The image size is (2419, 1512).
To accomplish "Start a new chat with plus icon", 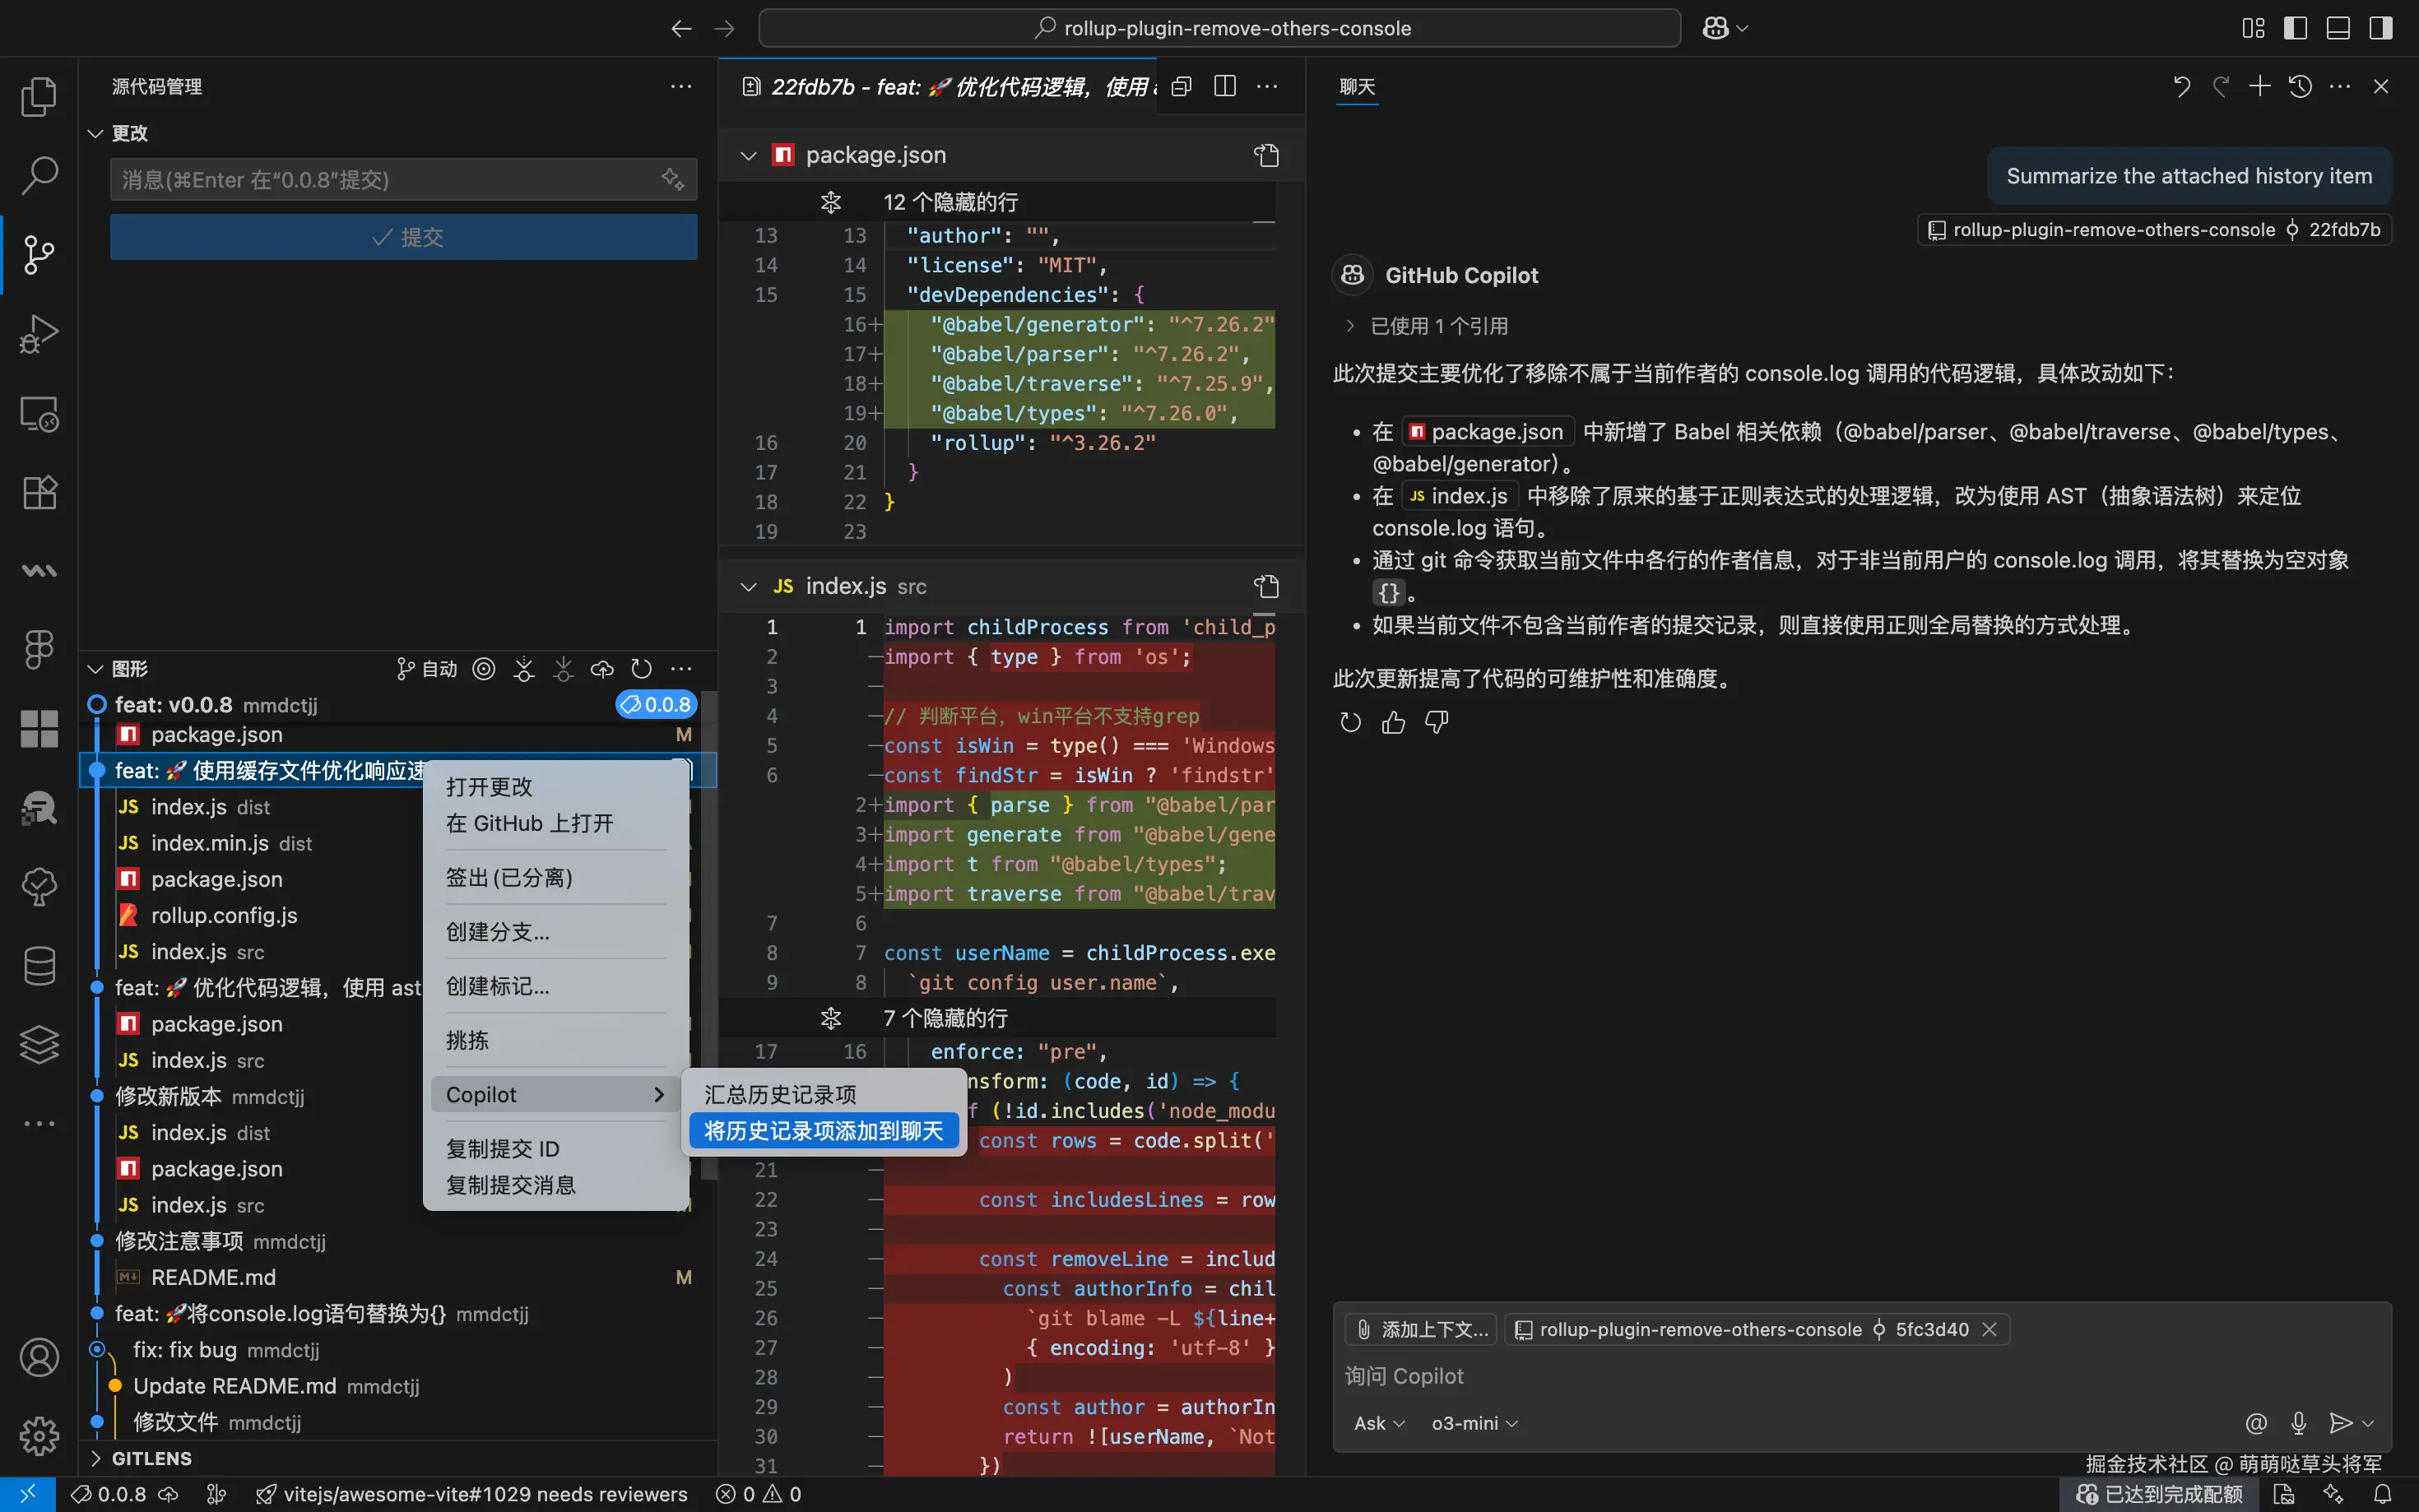I will [2259, 87].
